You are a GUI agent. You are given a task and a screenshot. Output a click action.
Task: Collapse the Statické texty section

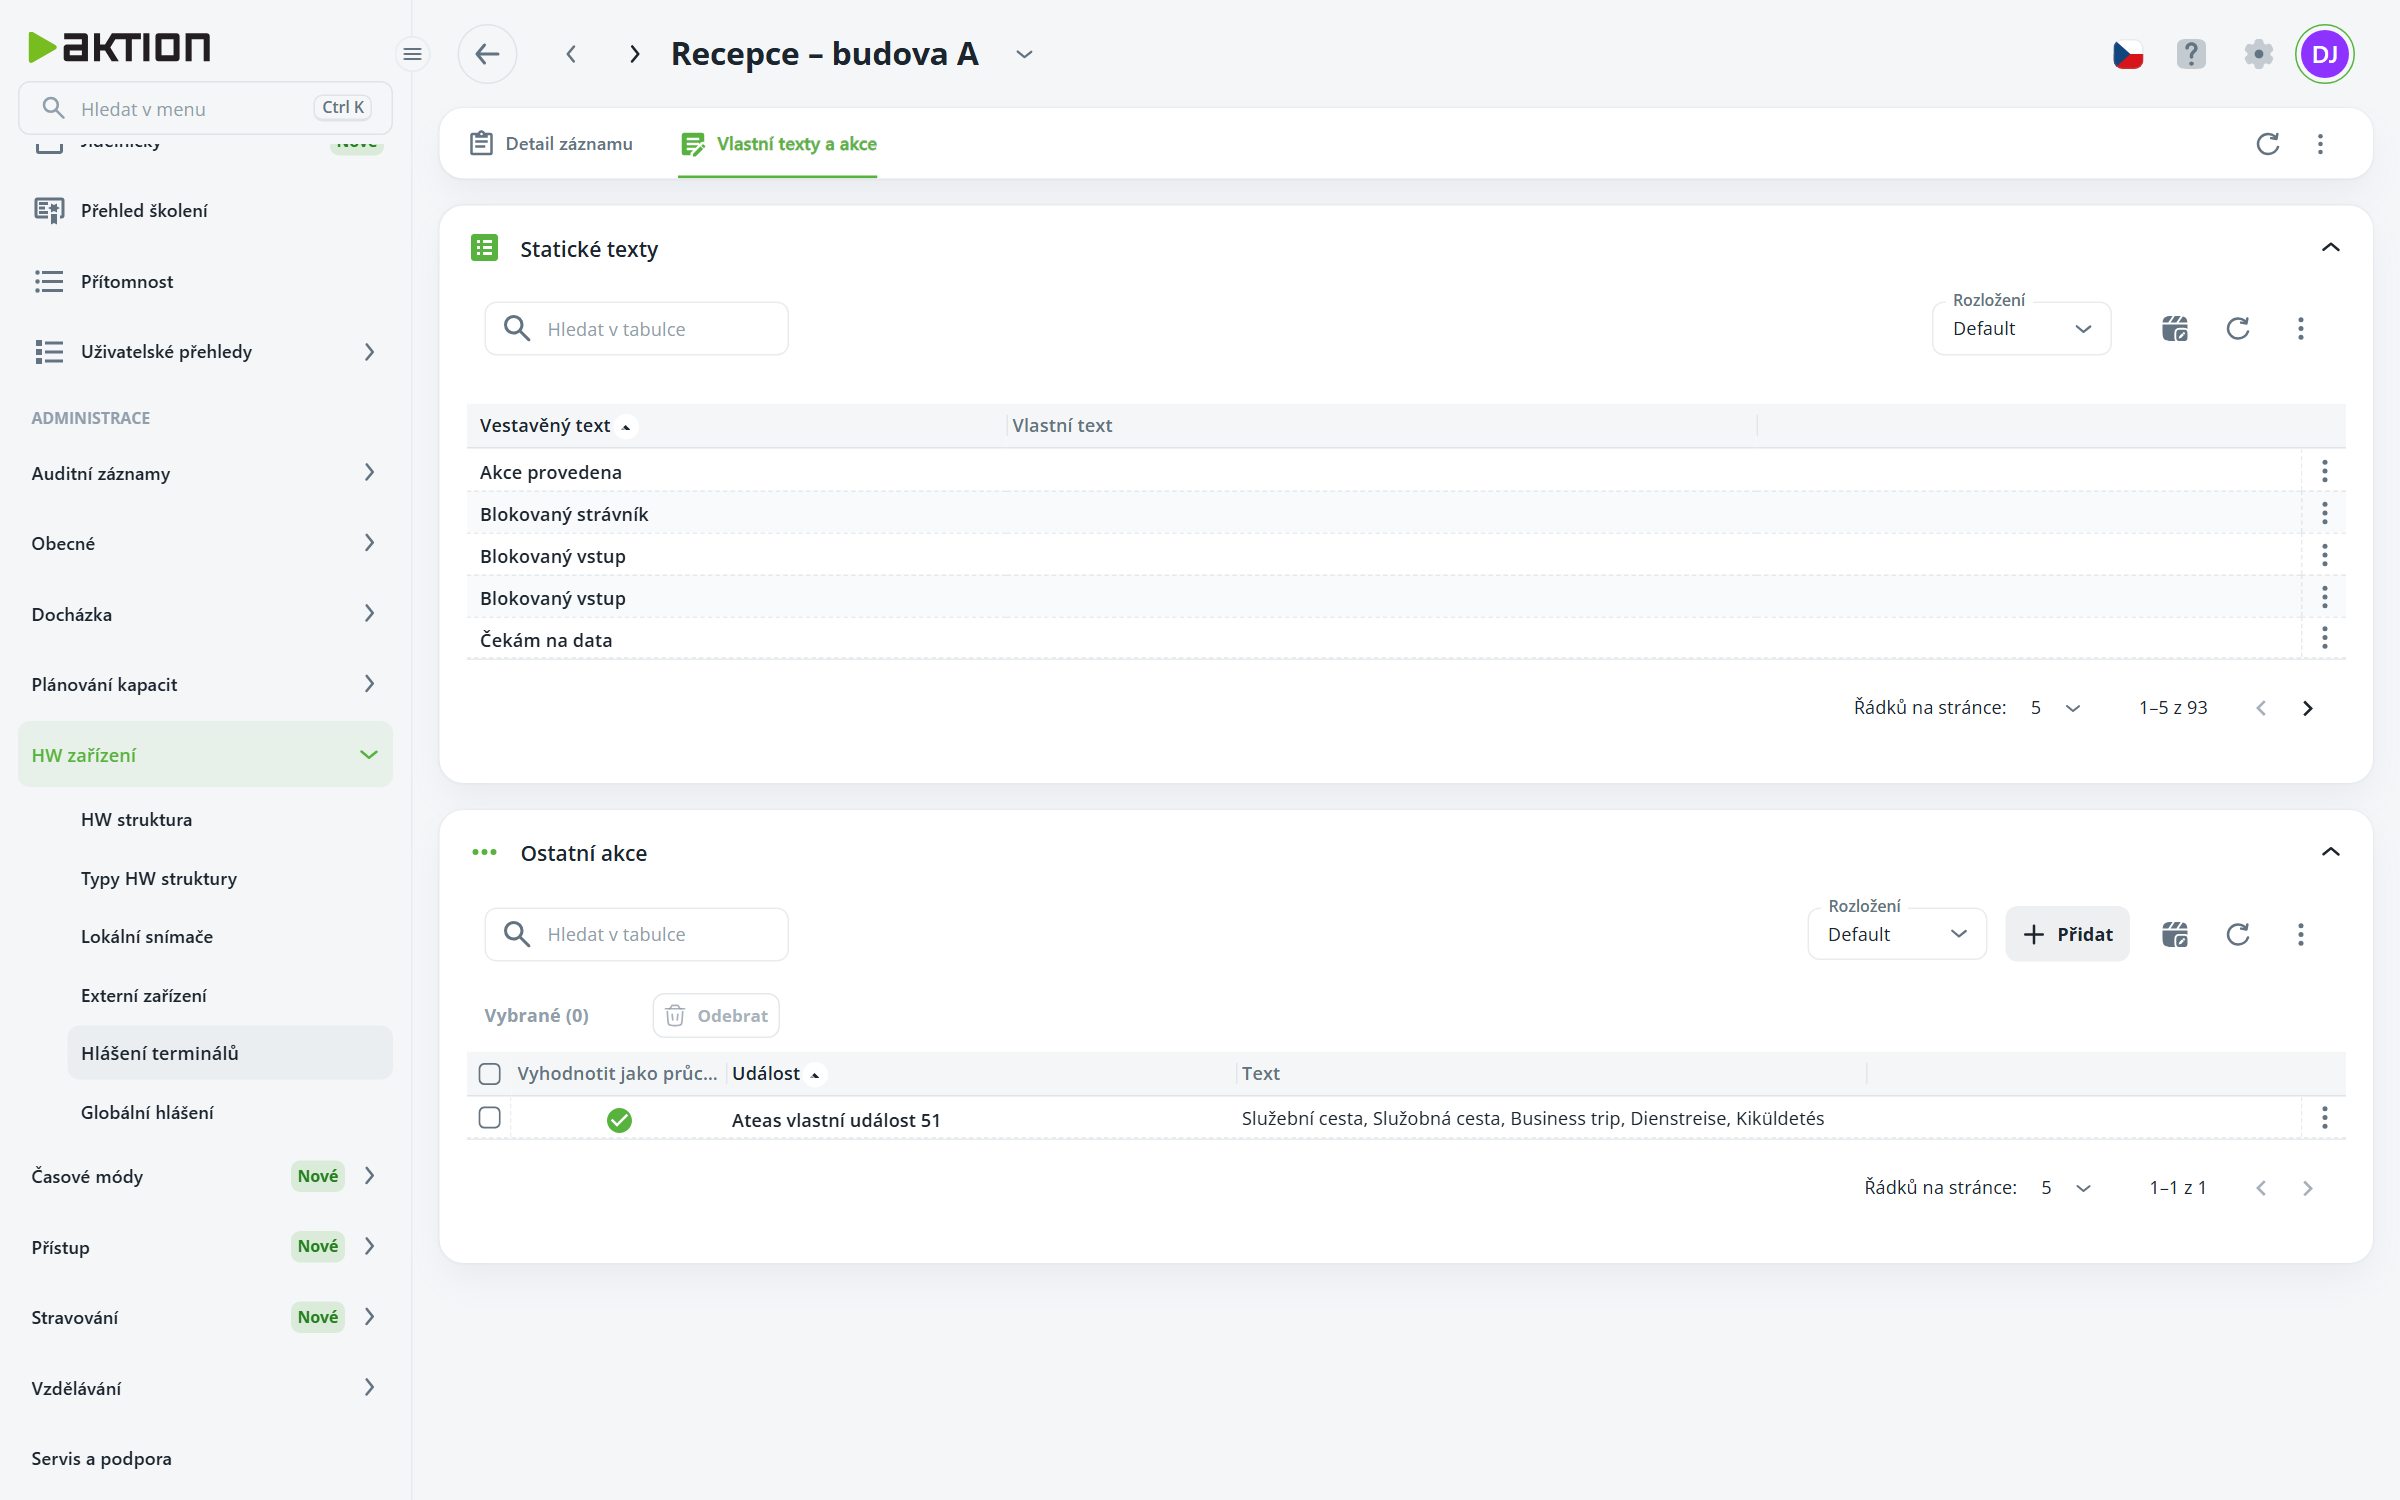pyautogui.click(x=2330, y=248)
